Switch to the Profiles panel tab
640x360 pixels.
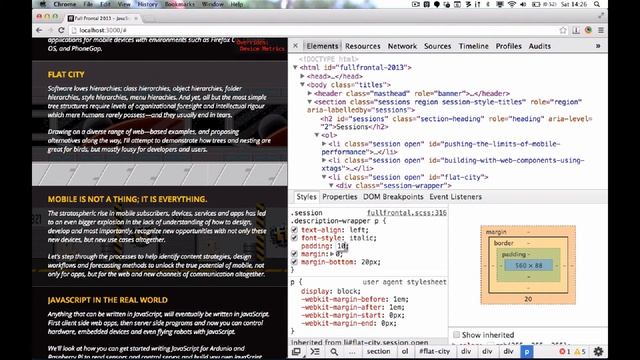[x=509, y=46]
